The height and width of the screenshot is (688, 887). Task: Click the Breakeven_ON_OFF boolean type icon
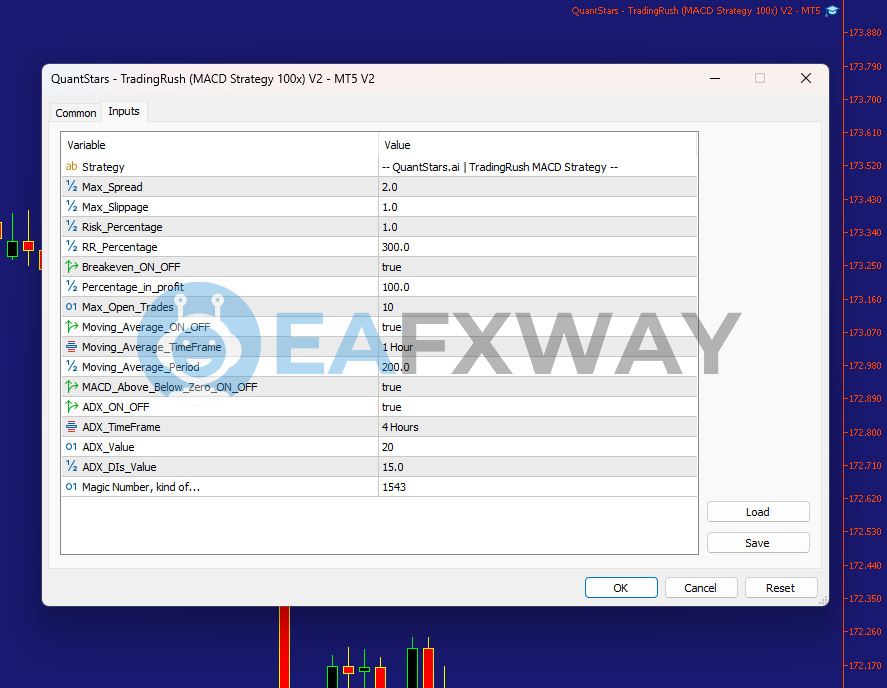(x=71, y=267)
